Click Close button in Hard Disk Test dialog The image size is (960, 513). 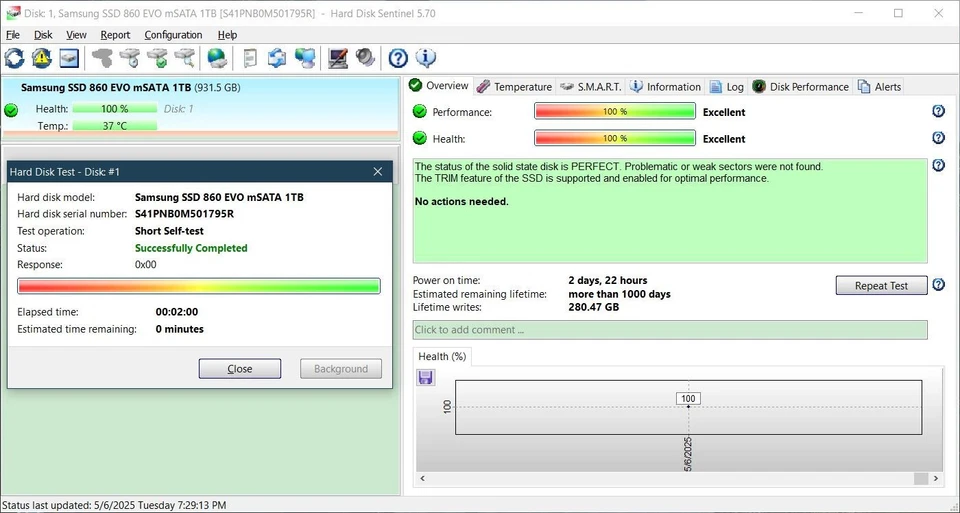pyautogui.click(x=240, y=369)
